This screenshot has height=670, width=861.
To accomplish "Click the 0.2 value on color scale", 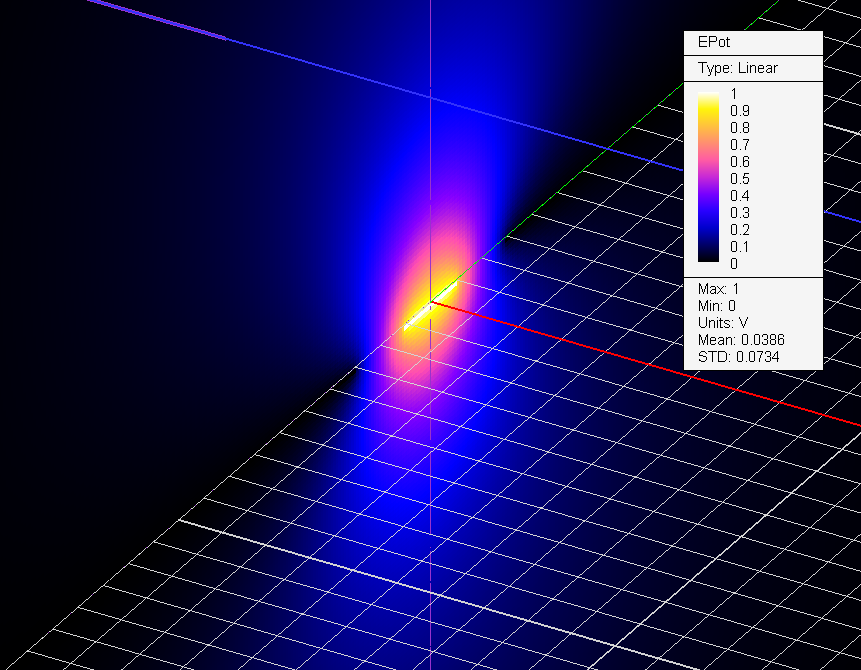I will (739, 230).
